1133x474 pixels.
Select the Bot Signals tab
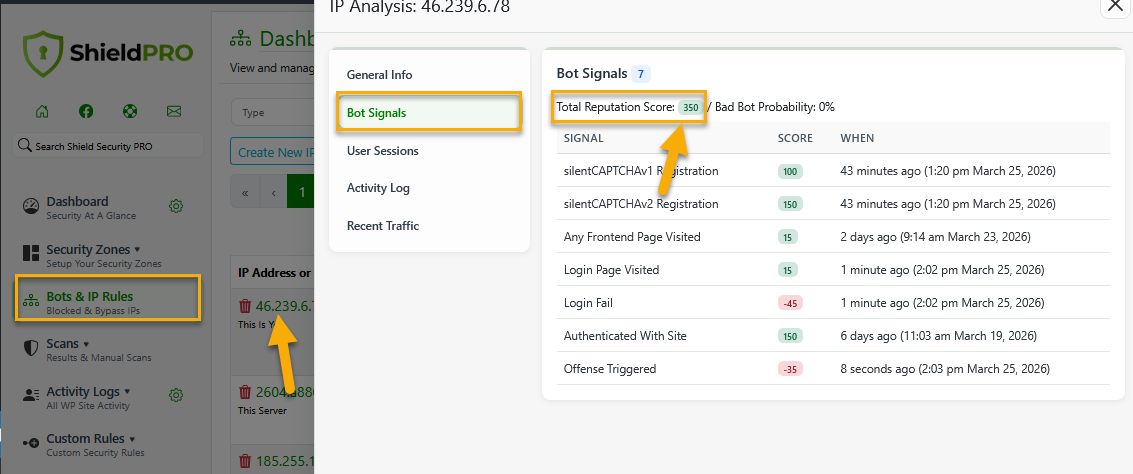[x=429, y=112]
